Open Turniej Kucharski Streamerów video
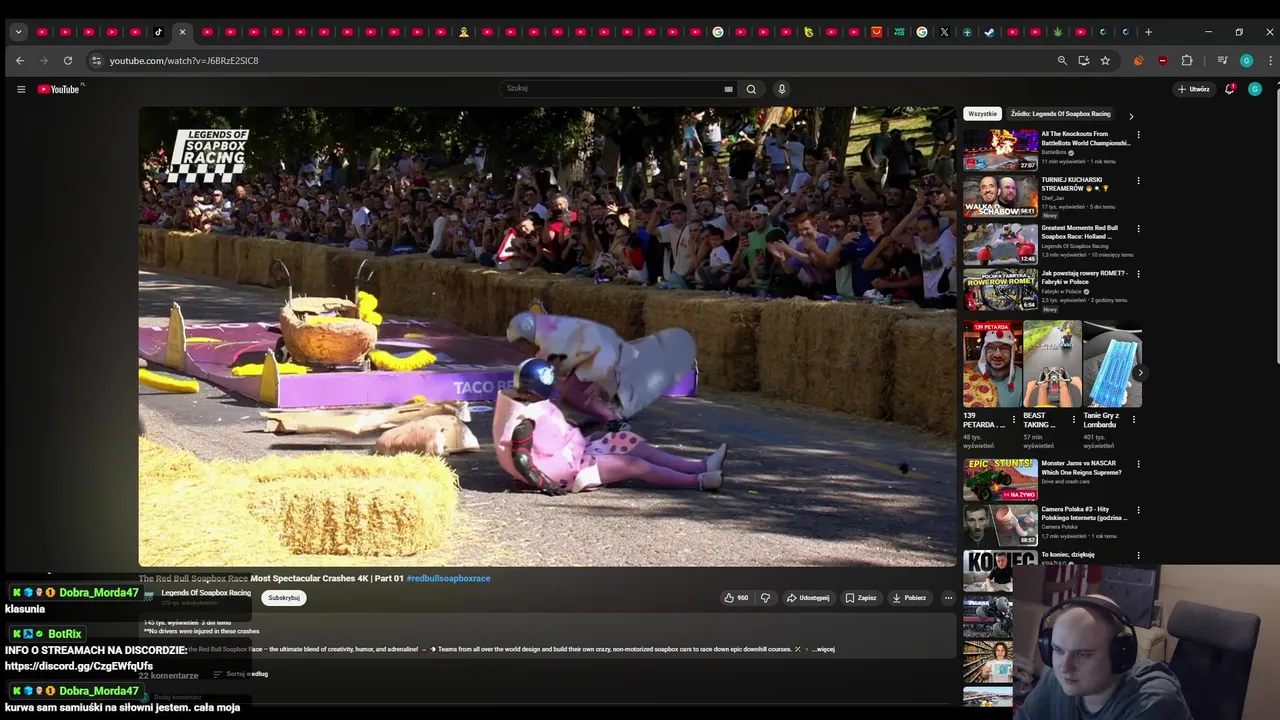The height and width of the screenshot is (720, 1280). point(1000,196)
